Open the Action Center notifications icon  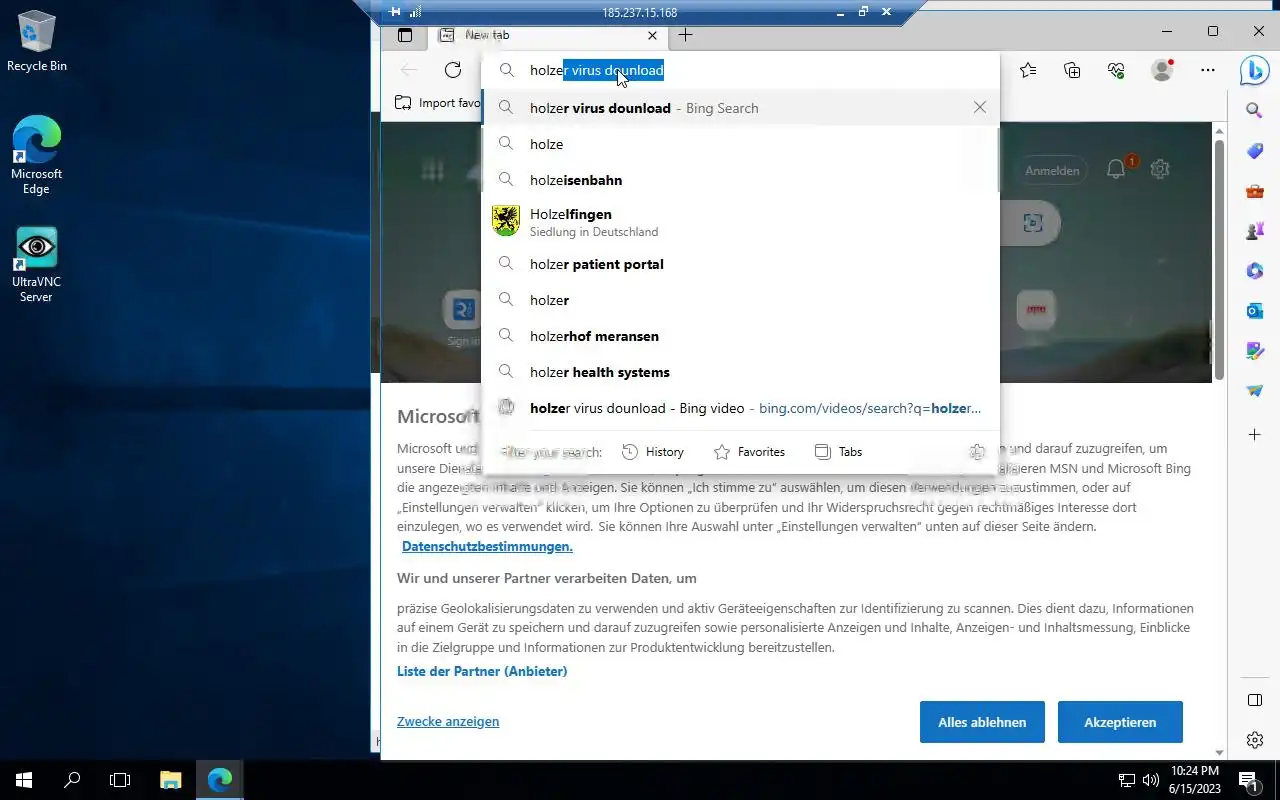(x=1249, y=780)
